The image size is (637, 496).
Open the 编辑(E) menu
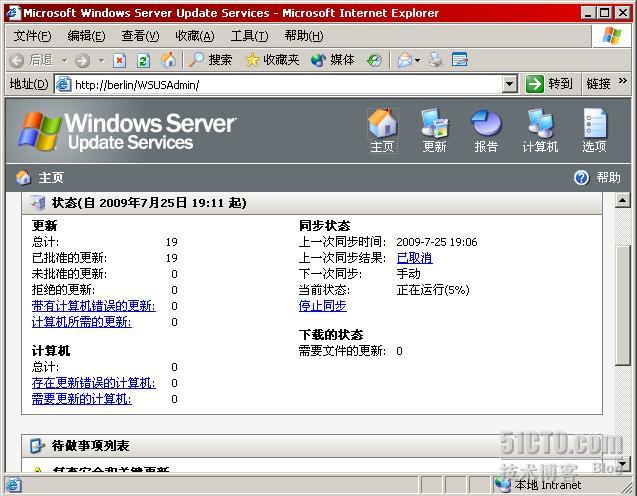[x=86, y=36]
